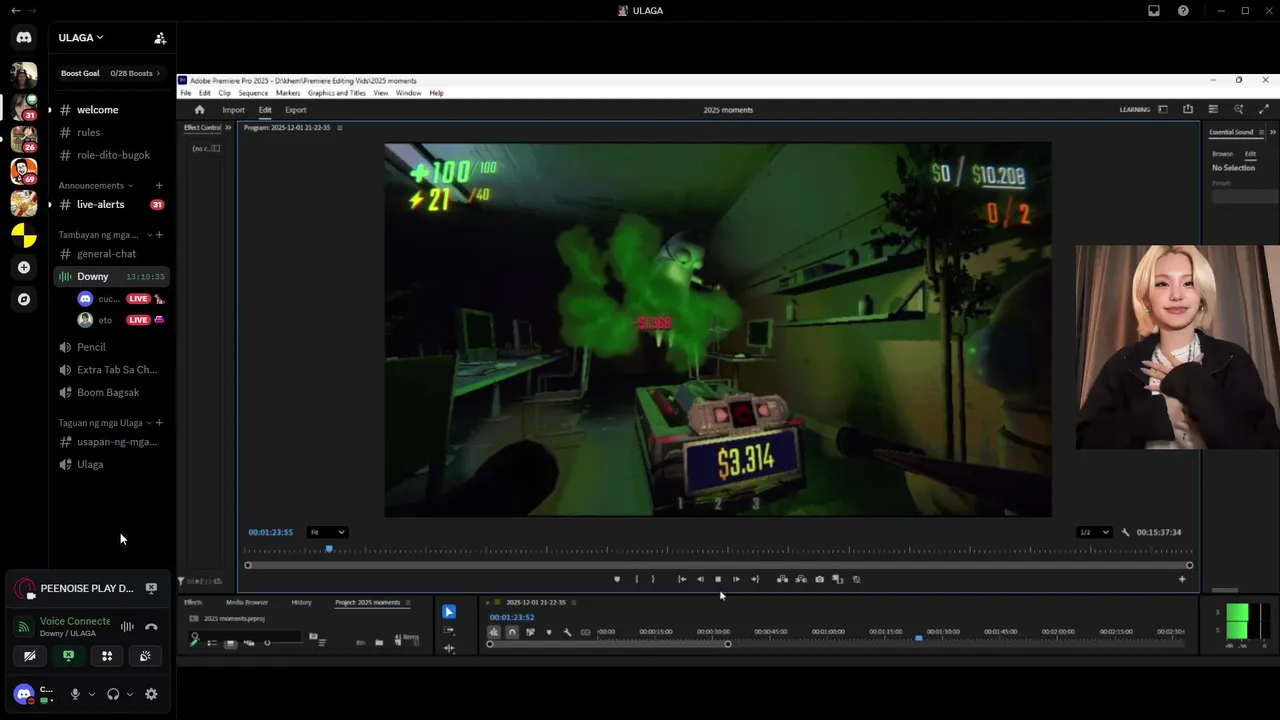Toggle linked selection in timeline
This screenshot has width=1280, height=720.
tap(530, 632)
